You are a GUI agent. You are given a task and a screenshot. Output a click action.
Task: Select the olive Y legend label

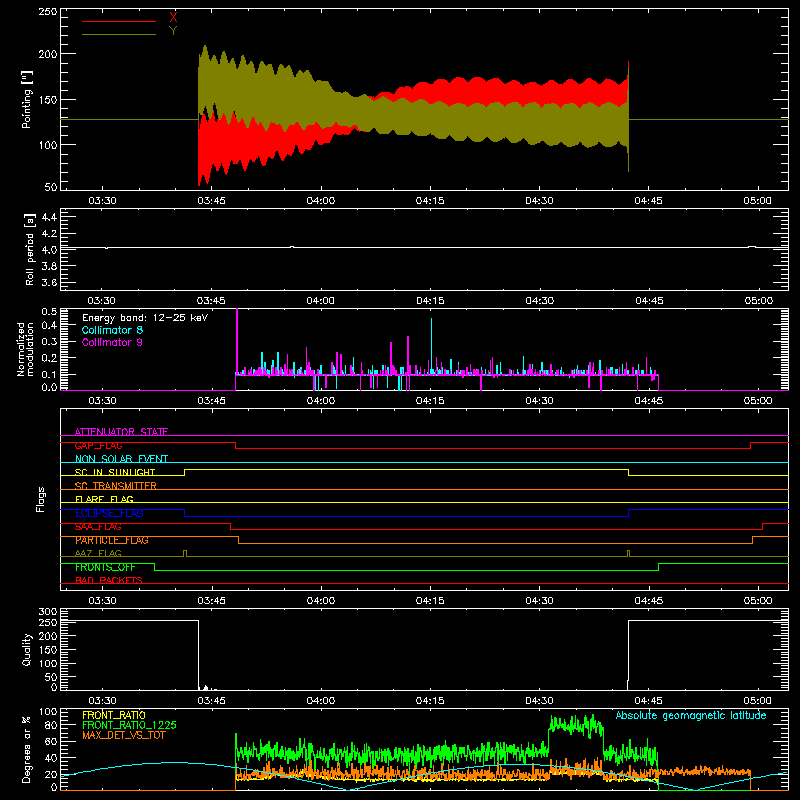173,31
